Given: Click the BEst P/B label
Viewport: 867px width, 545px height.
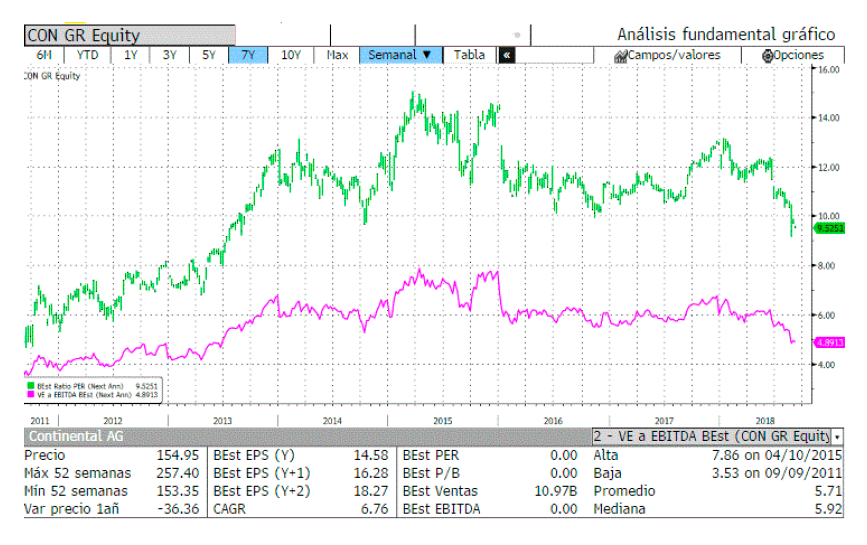Looking at the screenshot, I should coord(431,474).
